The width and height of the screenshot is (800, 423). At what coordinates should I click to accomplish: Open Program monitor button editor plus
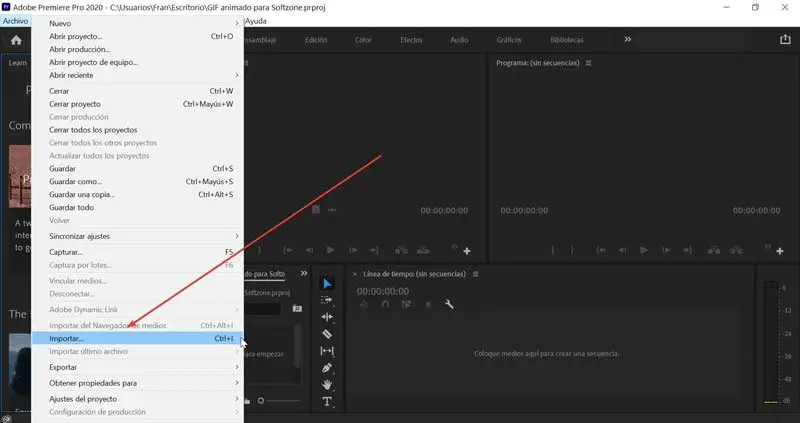[780, 251]
